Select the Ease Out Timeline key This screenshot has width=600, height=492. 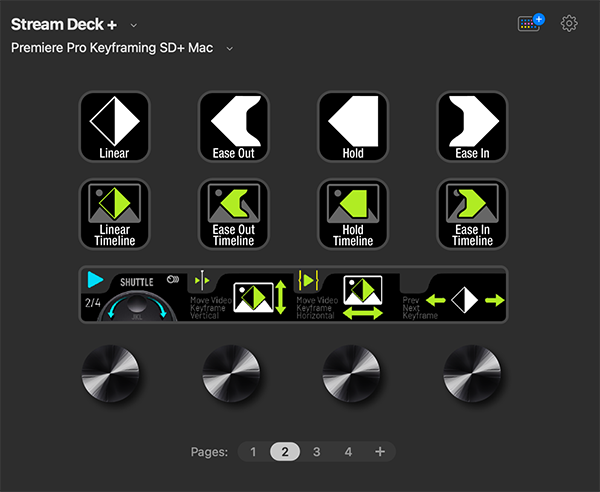coord(234,214)
